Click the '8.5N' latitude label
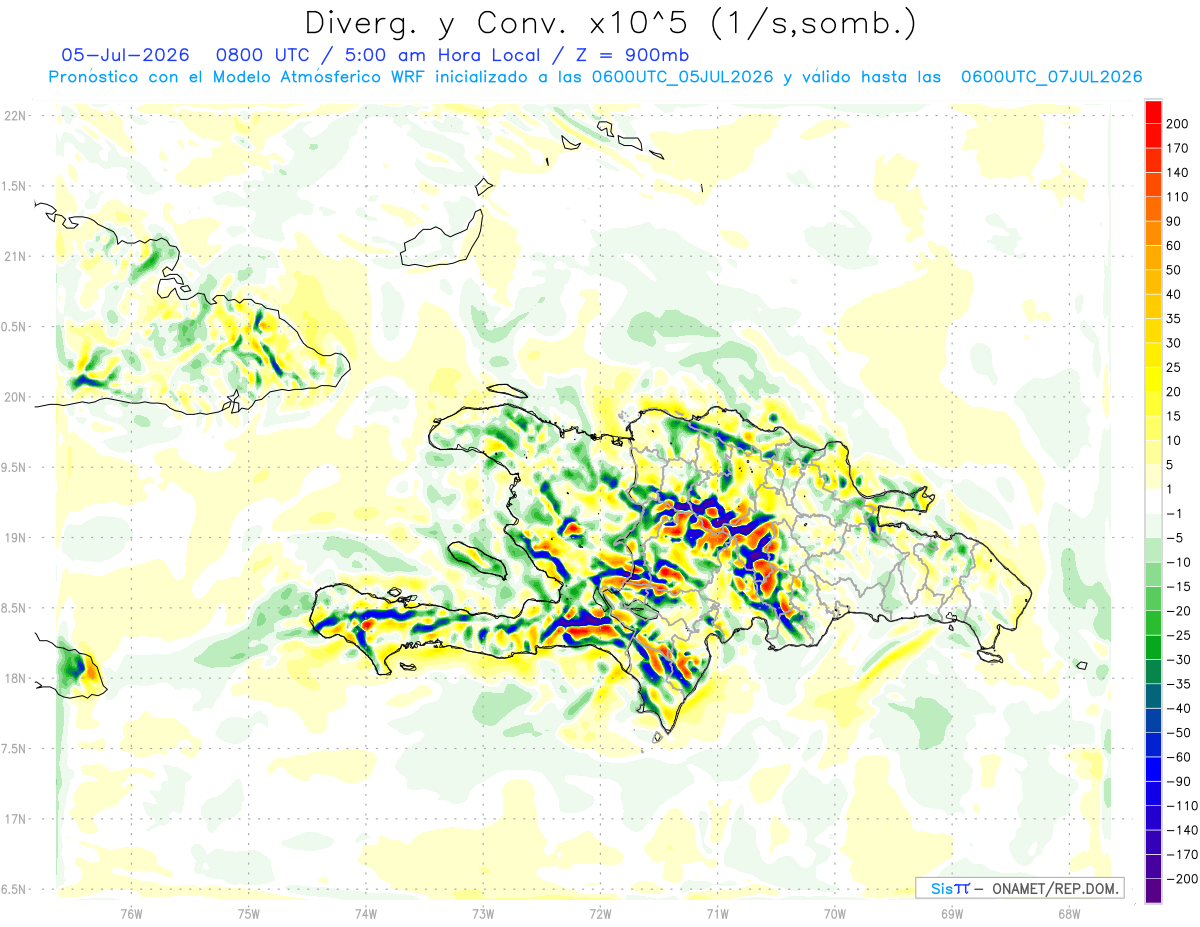1200x927 pixels. coord(15,608)
